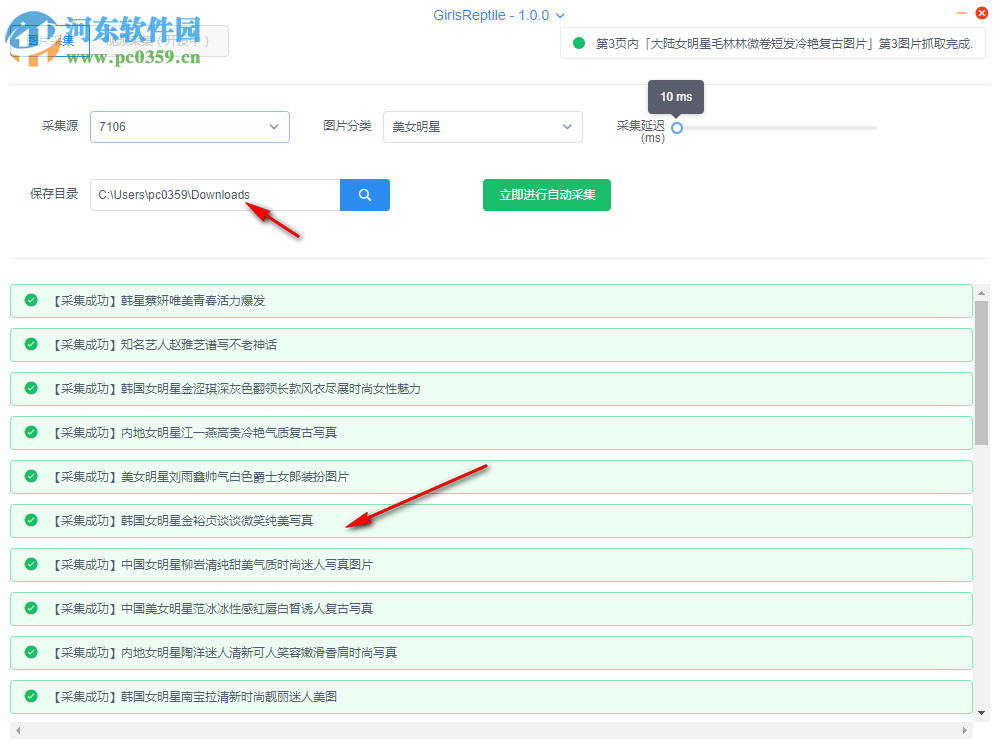Click the horizontal scrollbar right arrow
Viewport: 1000px width, 750px height.
(964, 730)
